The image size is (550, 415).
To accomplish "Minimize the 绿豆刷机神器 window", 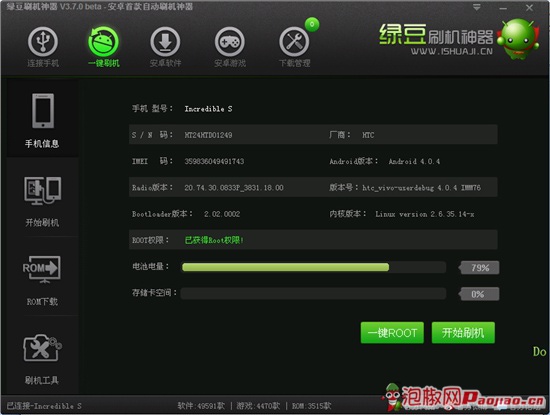I will tap(503, 8).
